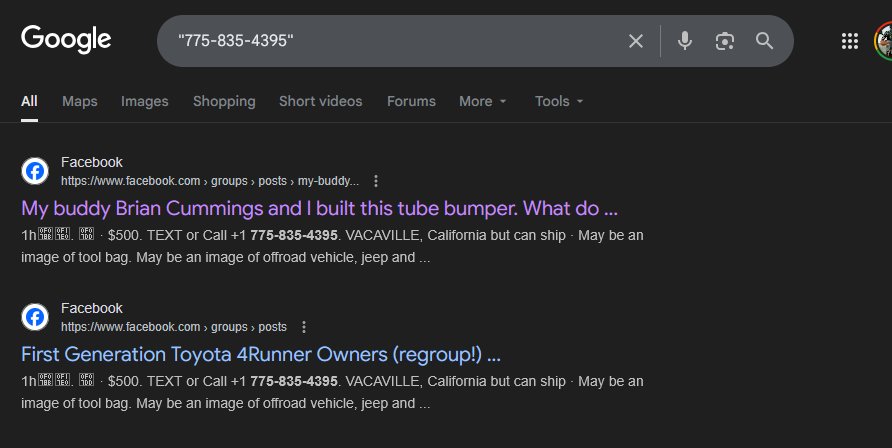Open "First Generation Toyota 4Runner Owners" result

261,354
